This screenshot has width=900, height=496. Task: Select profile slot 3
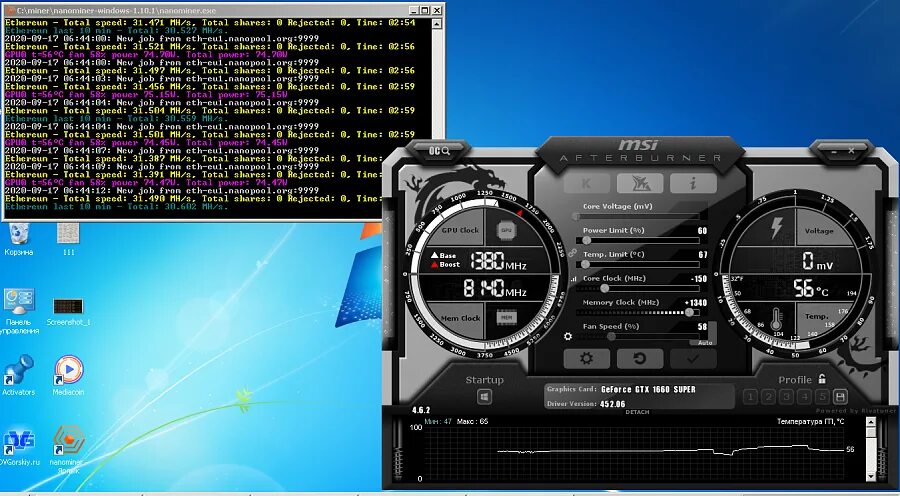tap(786, 397)
